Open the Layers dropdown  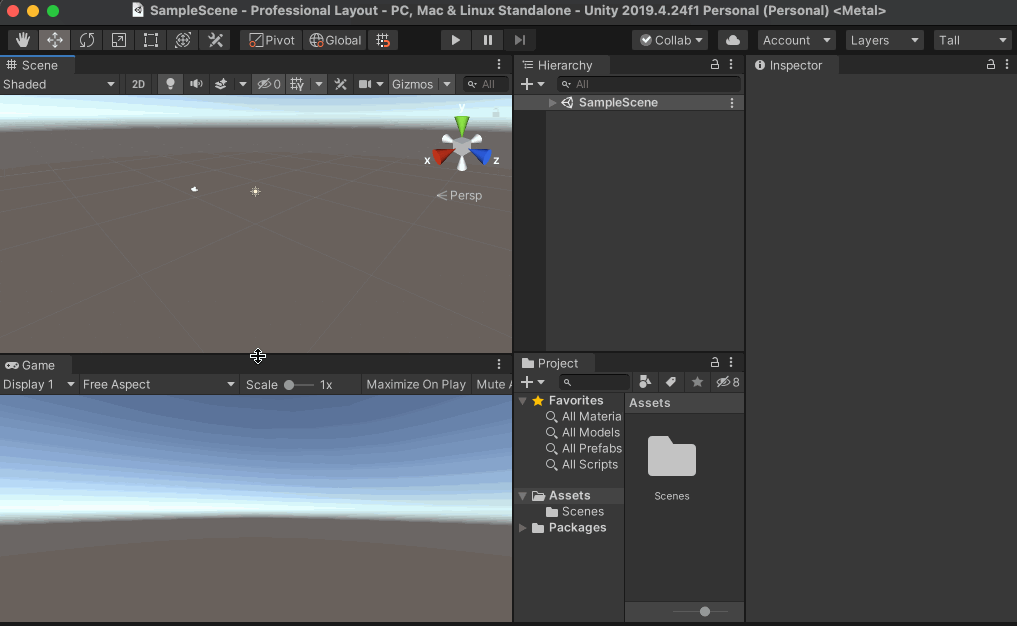tap(885, 40)
